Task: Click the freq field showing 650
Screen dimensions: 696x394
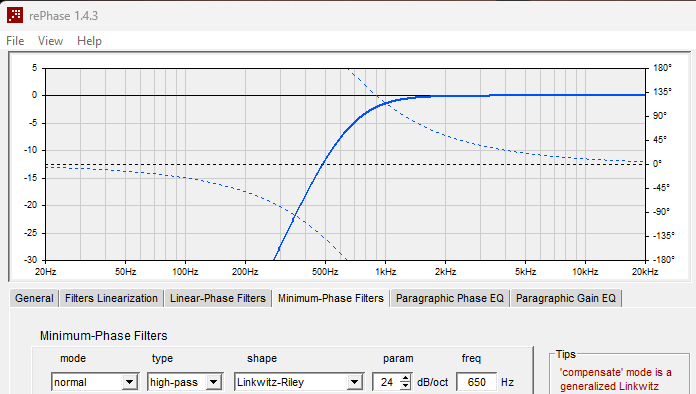Action: pos(476,382)
